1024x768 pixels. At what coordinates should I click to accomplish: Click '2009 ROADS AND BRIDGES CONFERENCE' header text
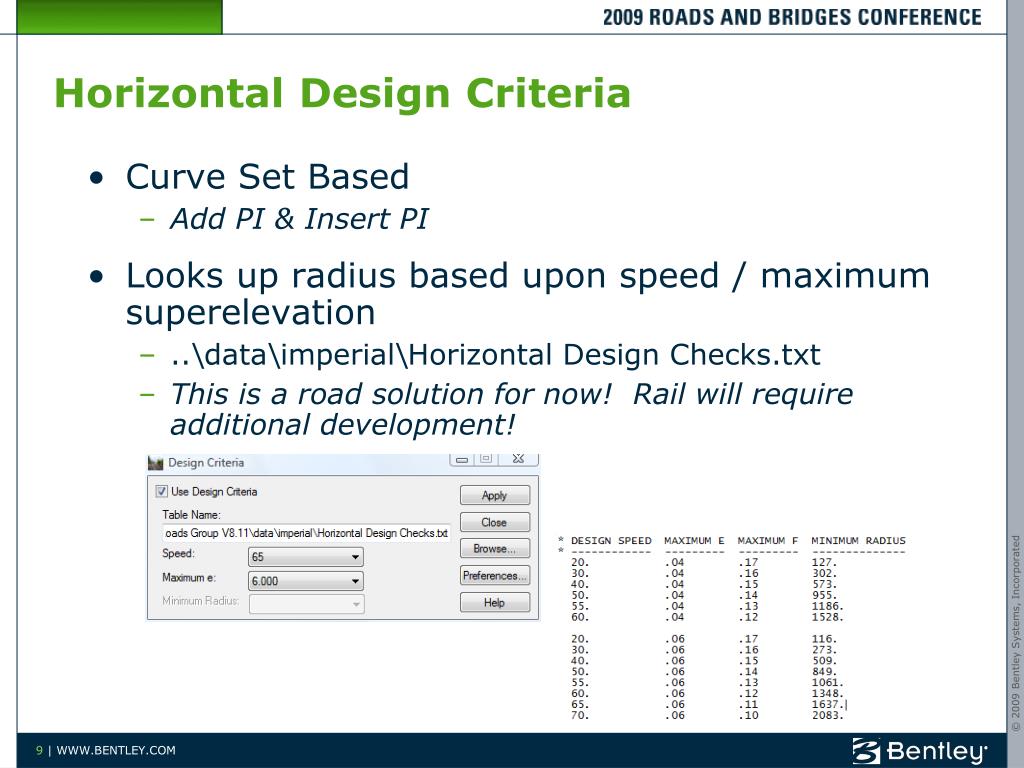(792, 17)
